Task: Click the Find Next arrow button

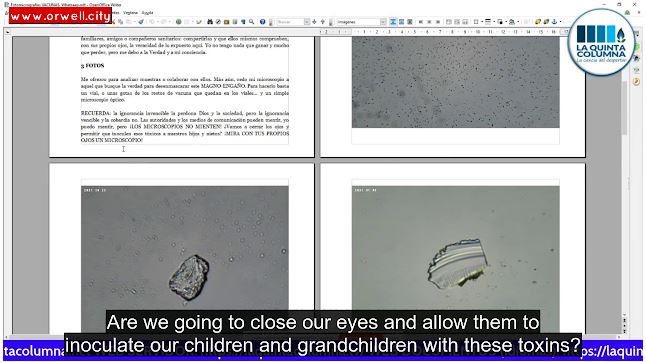Action: click(314, 21)
